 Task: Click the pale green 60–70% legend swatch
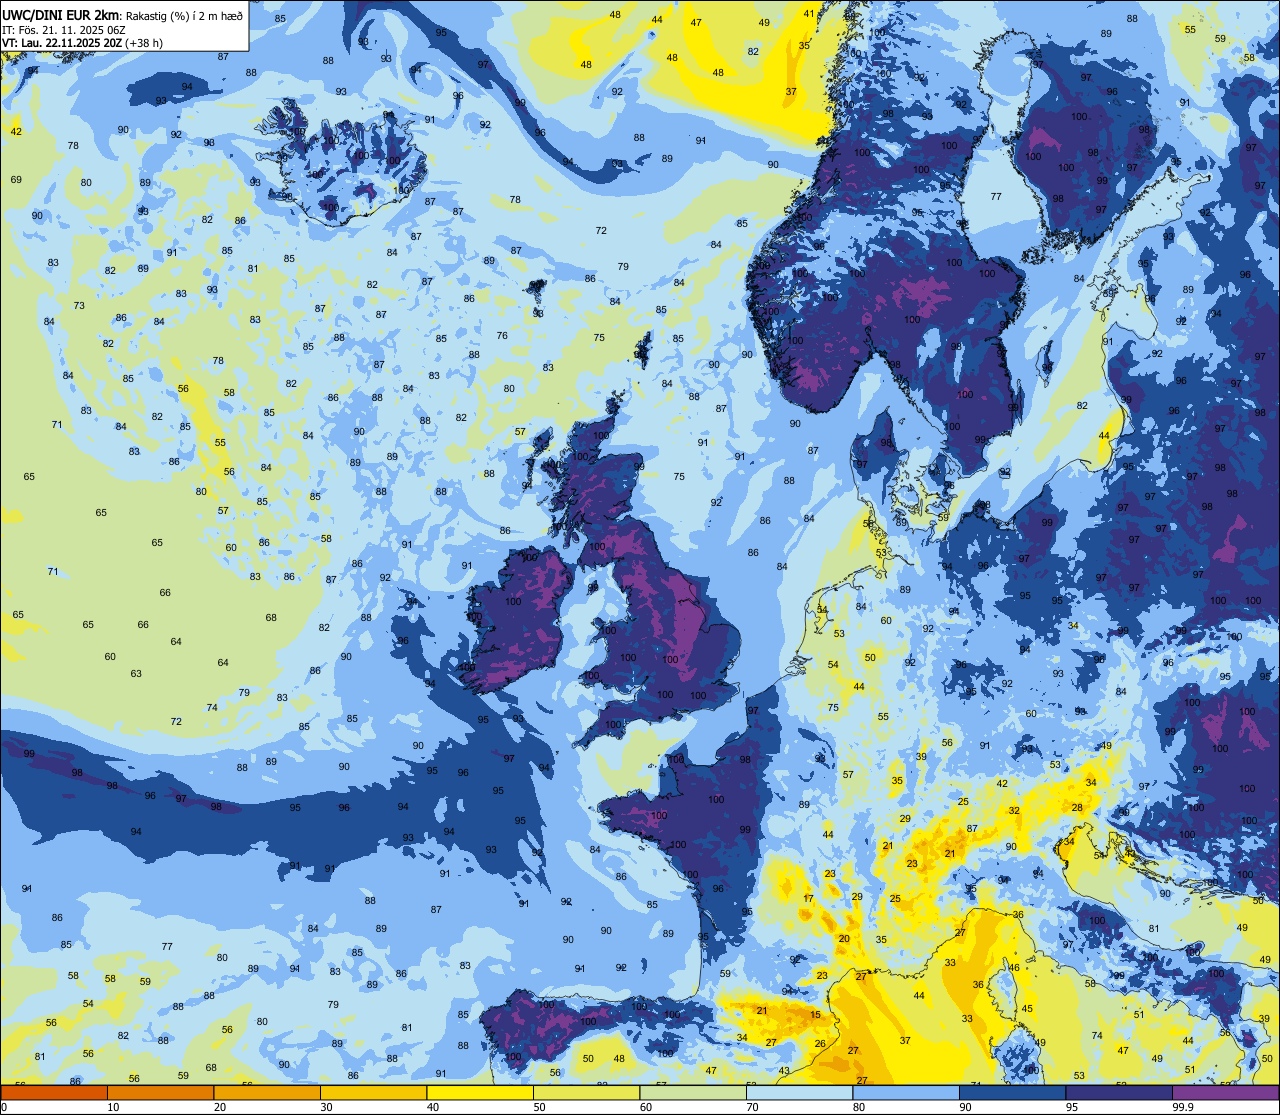[x=692, y=1092]
